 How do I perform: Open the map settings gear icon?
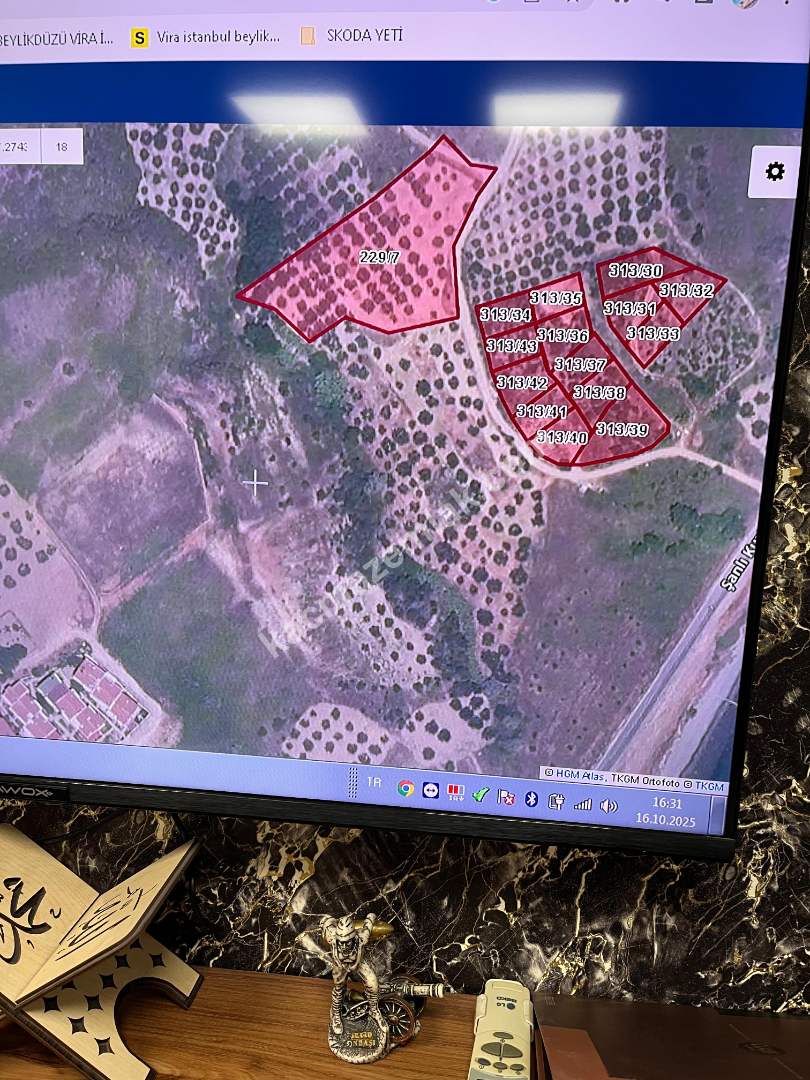pyautogui.click(x=774, y=172)
